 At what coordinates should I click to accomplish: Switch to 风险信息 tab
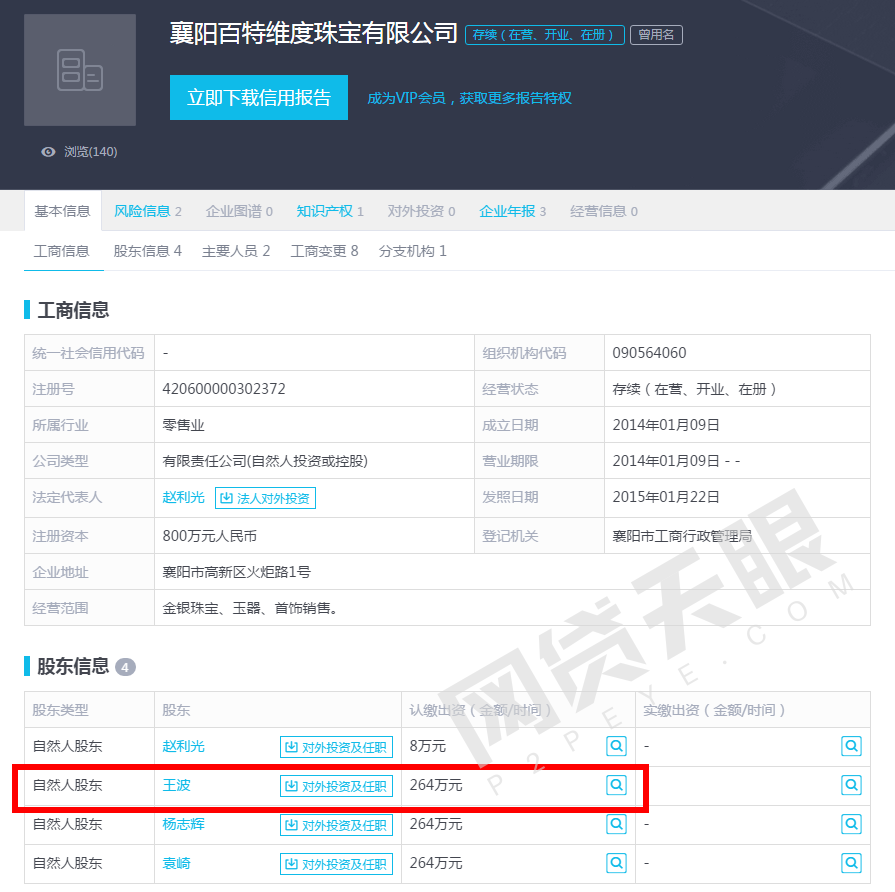[x=148, y=211]
